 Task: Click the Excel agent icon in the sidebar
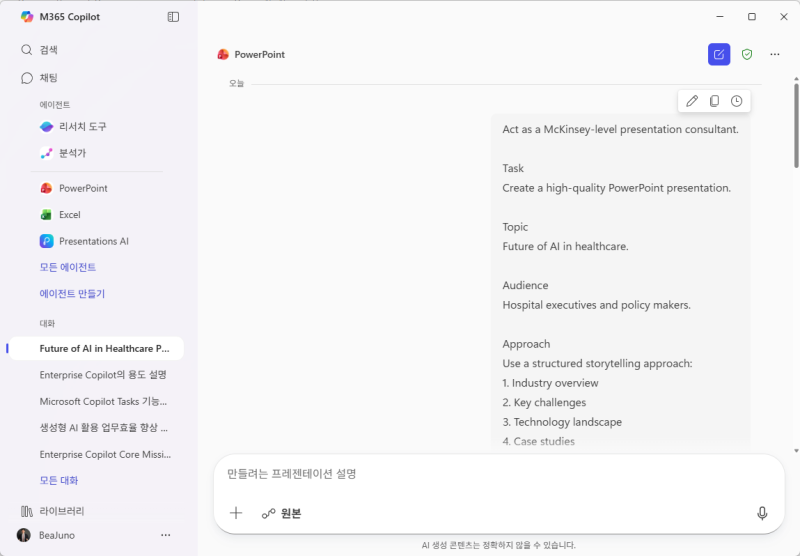[46, 215]
